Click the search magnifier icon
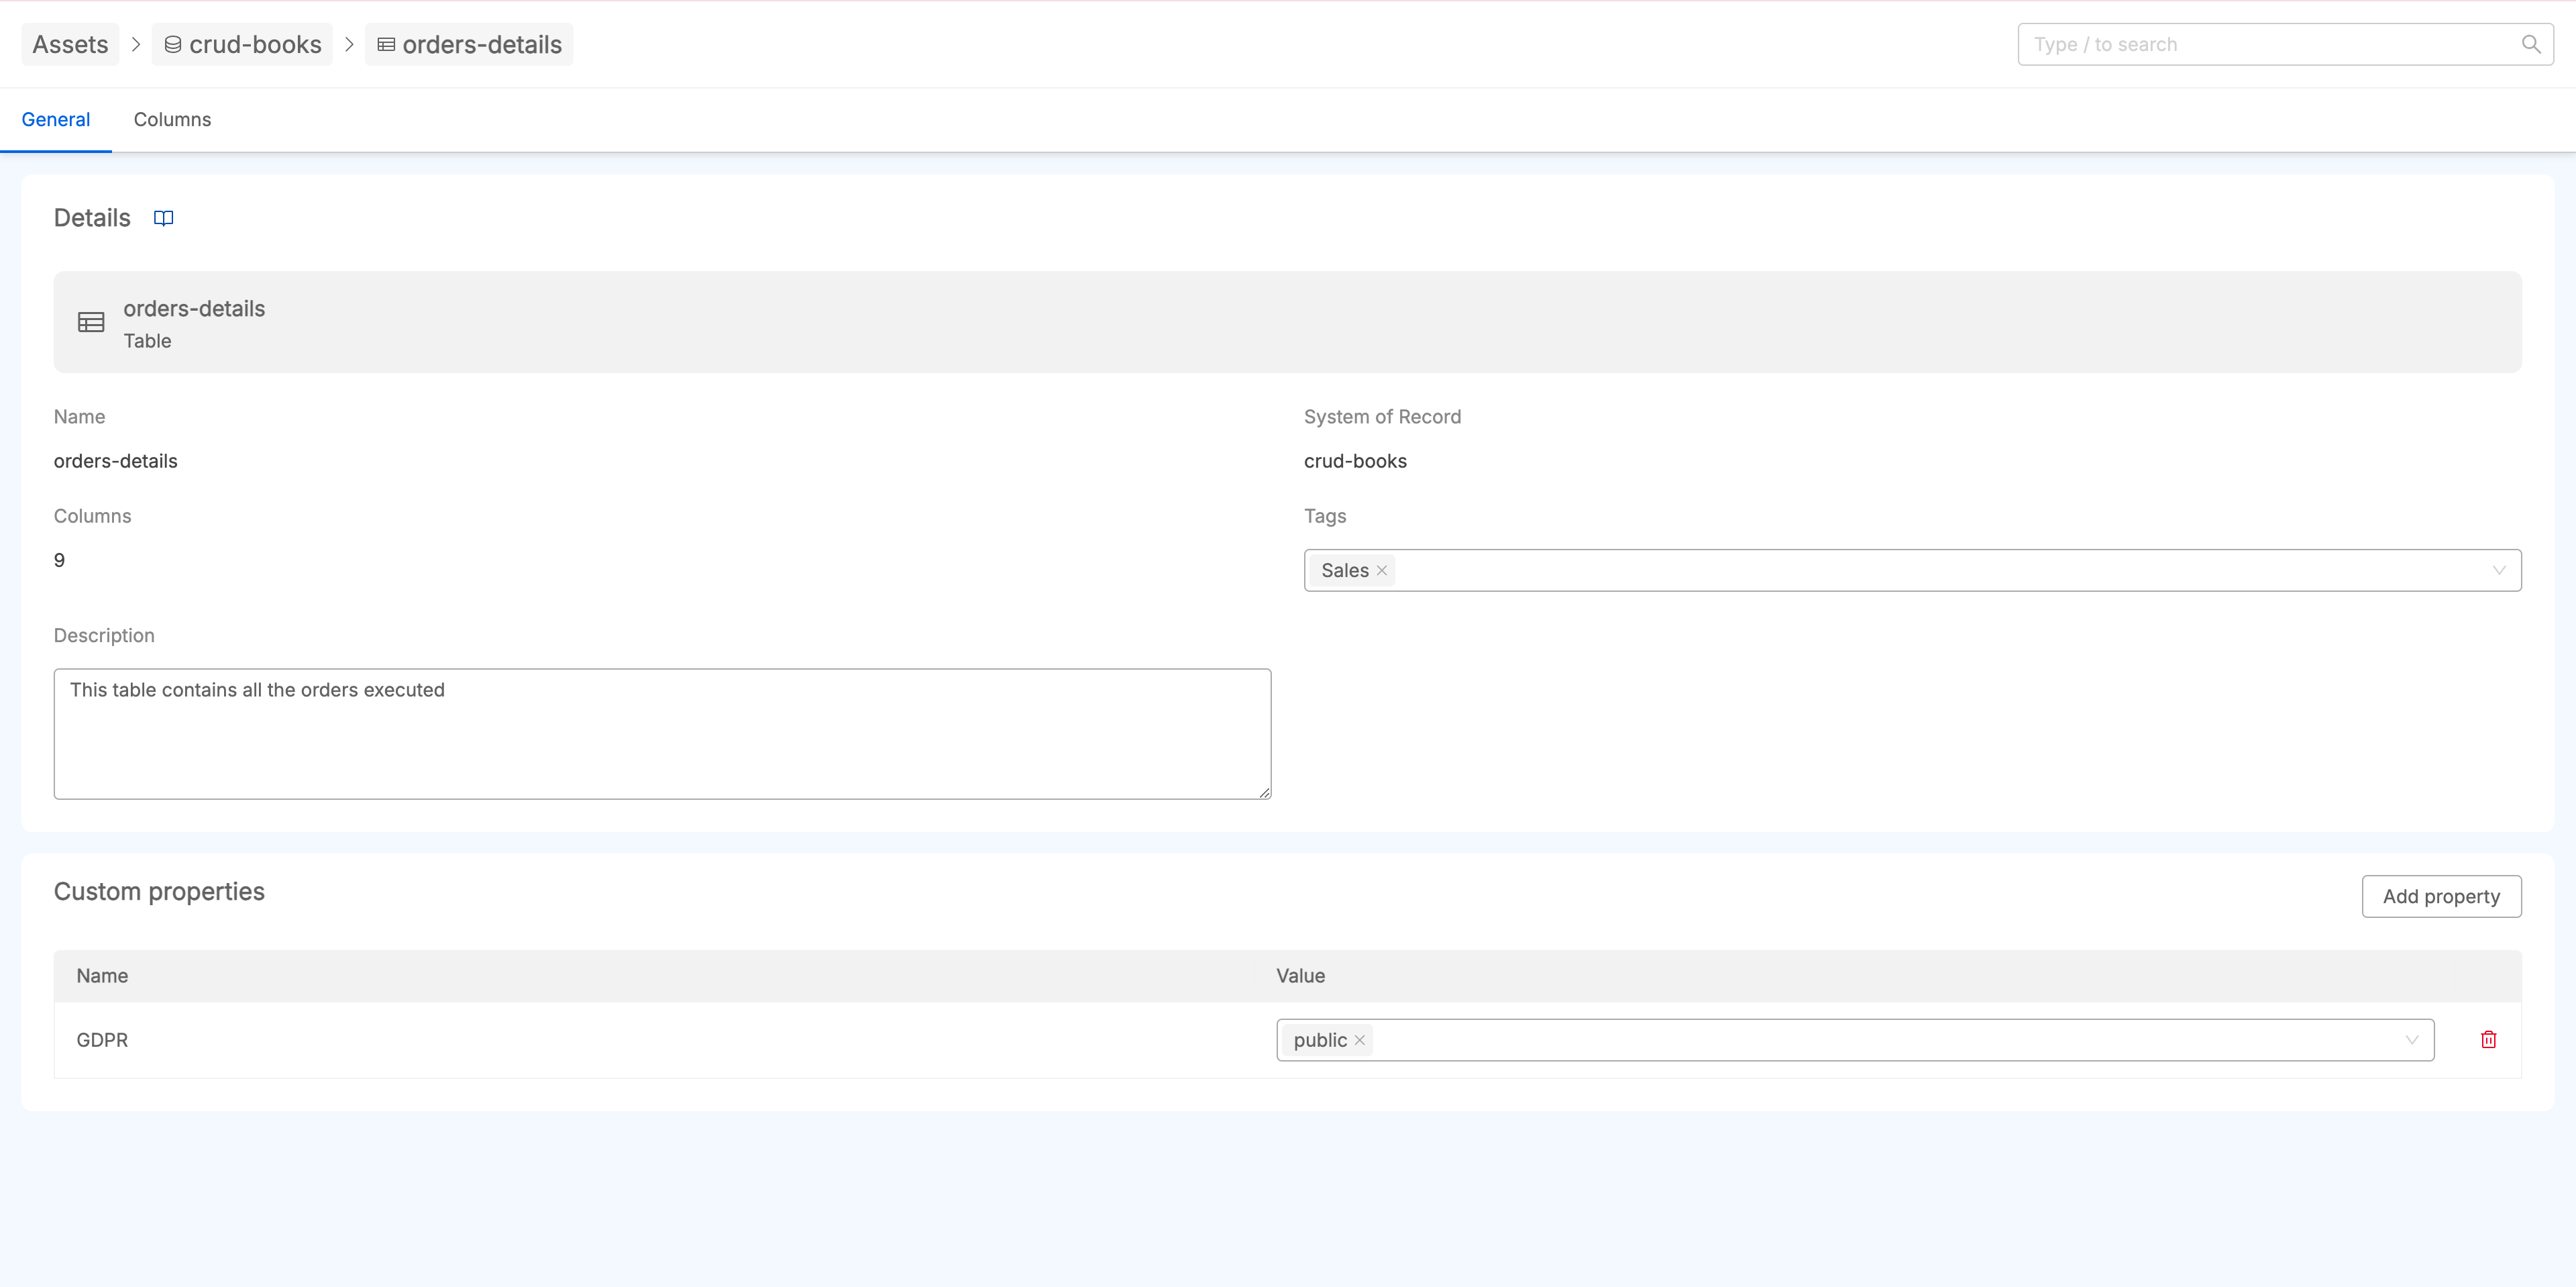Image resolution: width=2576 pixels, height=1287 pixels. point(2531,44)
